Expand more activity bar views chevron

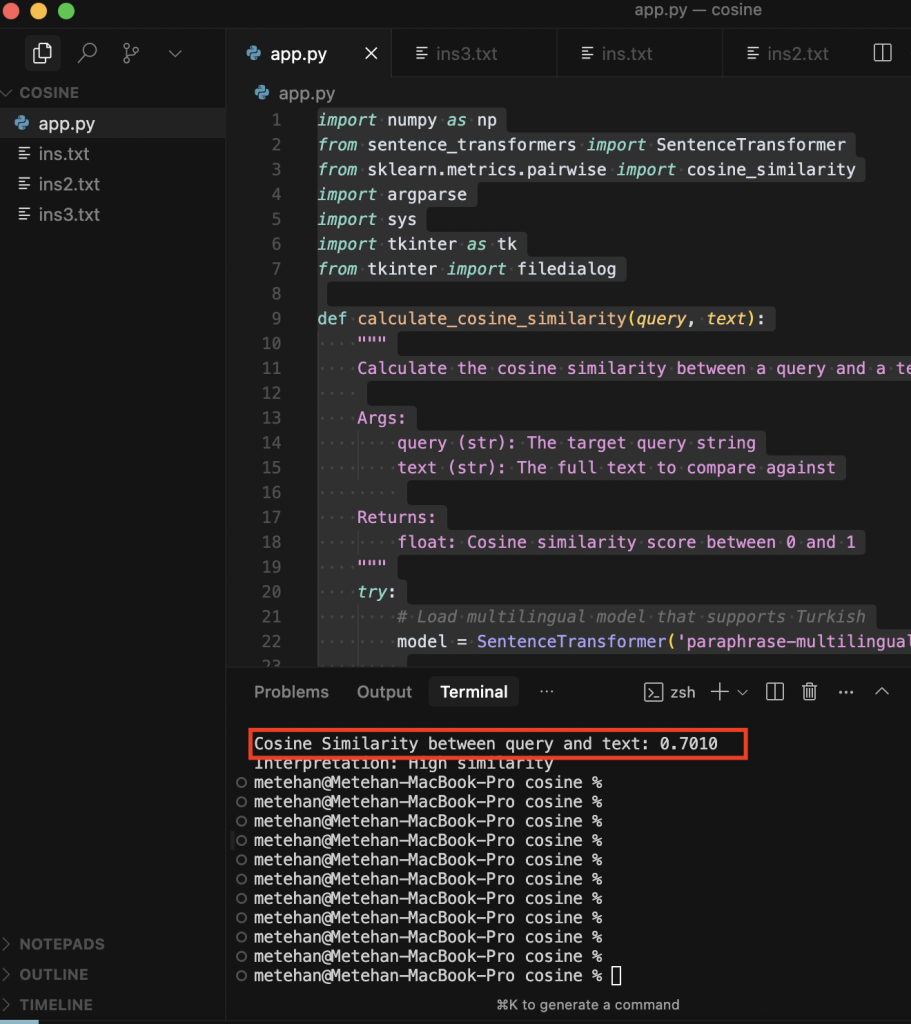(x=175, y=53)
